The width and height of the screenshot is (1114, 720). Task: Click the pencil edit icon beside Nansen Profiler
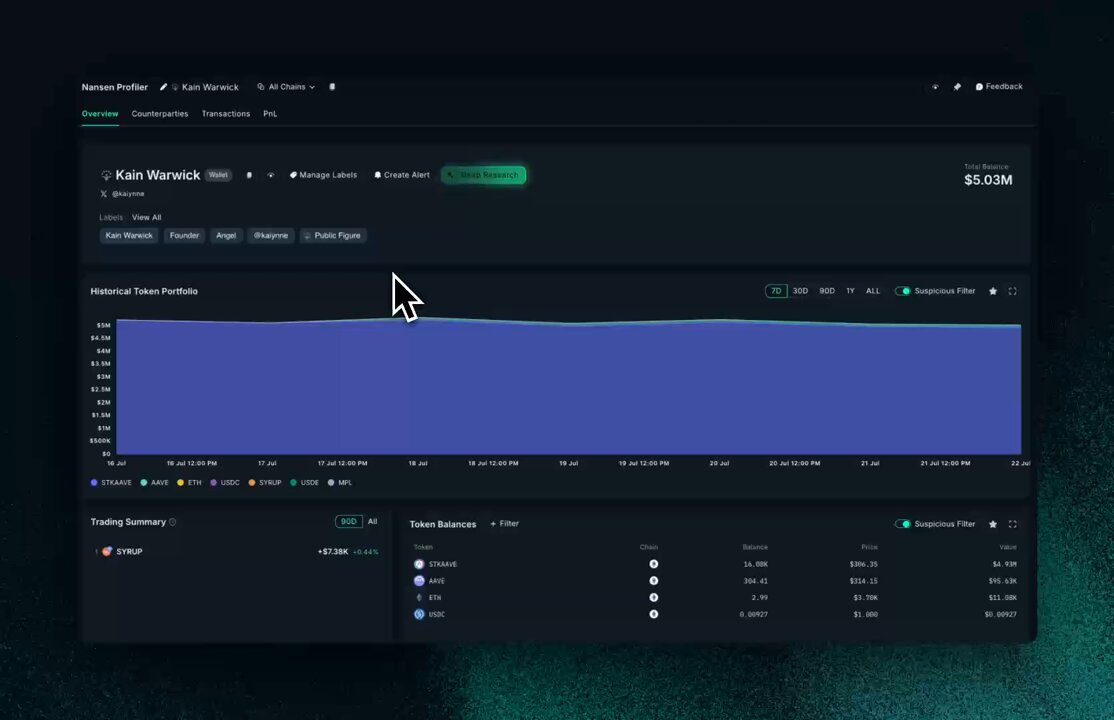163,87
